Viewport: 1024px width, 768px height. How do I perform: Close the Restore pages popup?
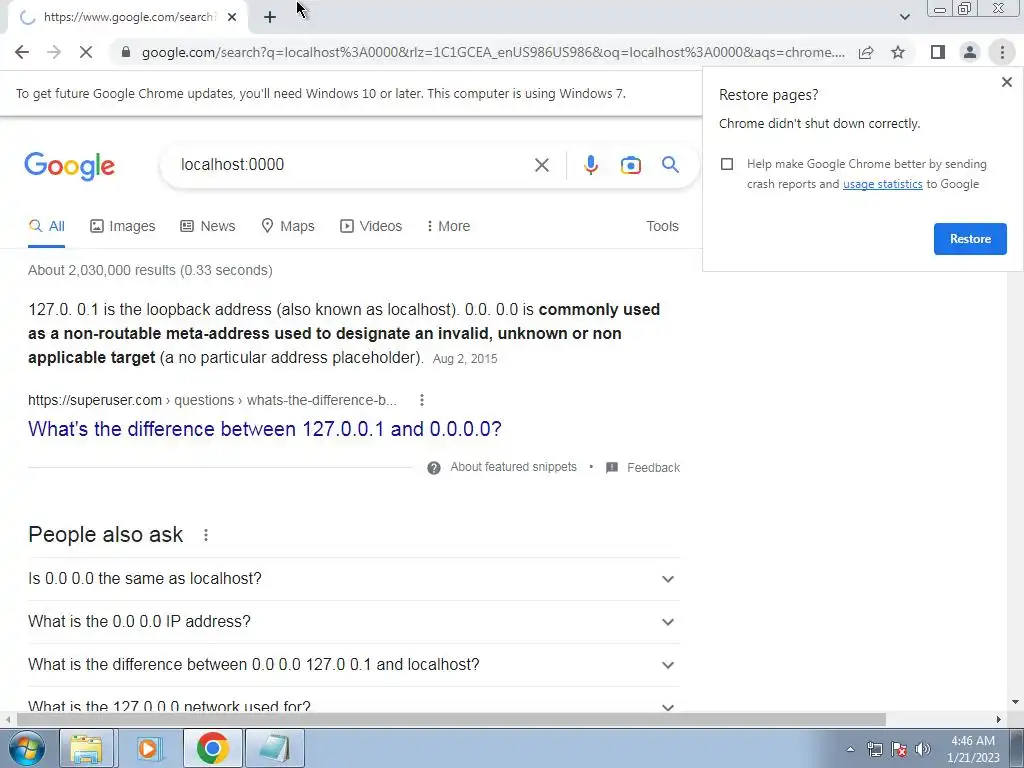(1006, 82)
